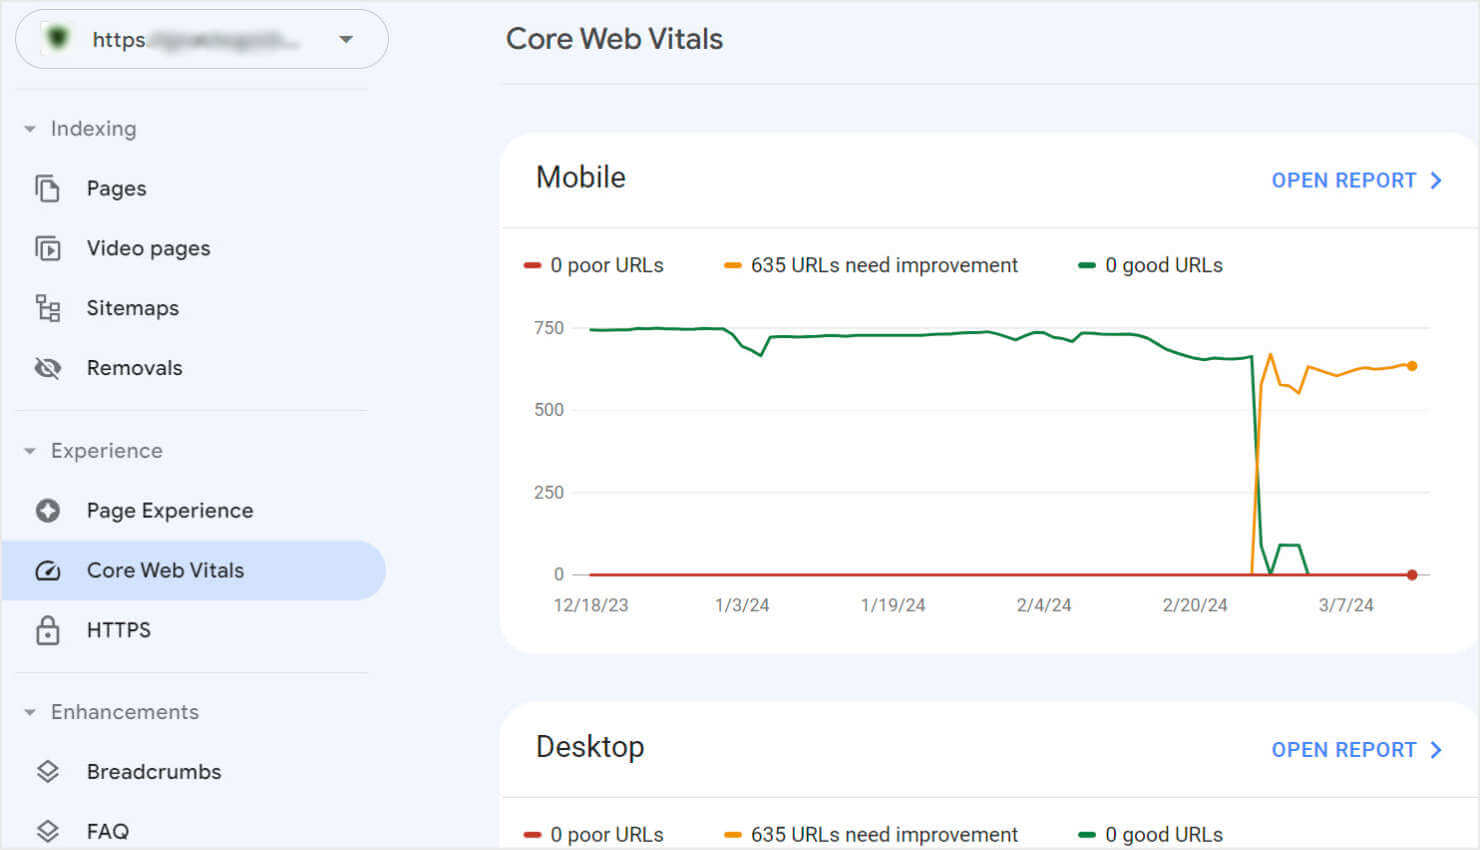The image size is (1480, 850).
Task: Collapse the Indexing section
Action: pos(27,128)
